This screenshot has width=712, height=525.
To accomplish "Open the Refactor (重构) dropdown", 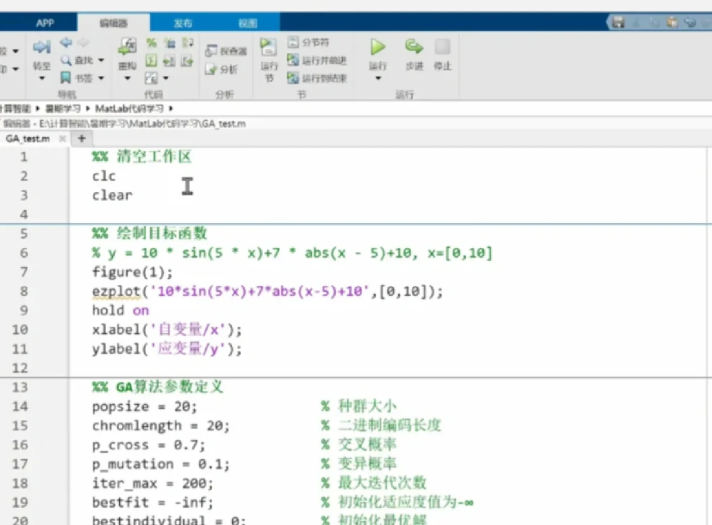I will pyautogui.click(x=127, y=78).
